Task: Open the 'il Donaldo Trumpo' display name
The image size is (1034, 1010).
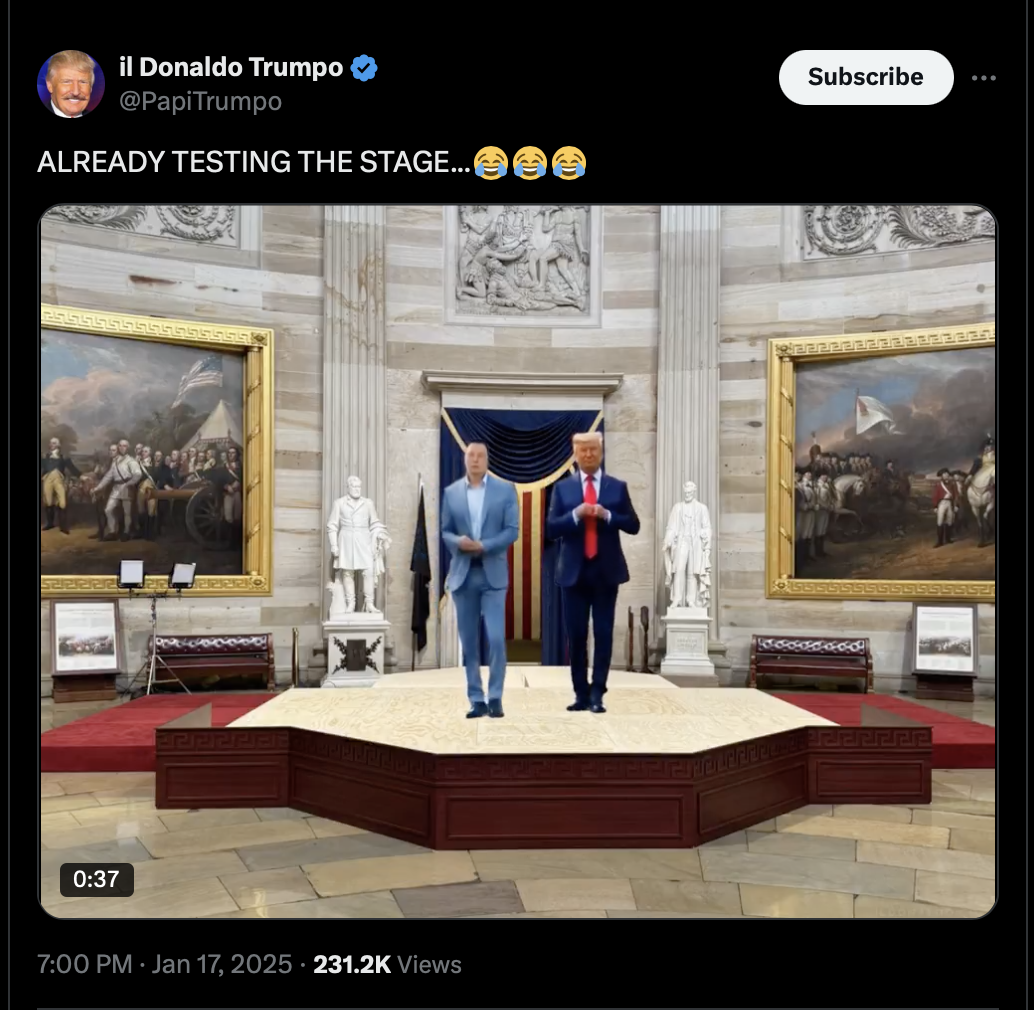Action: tap(231, 67)
